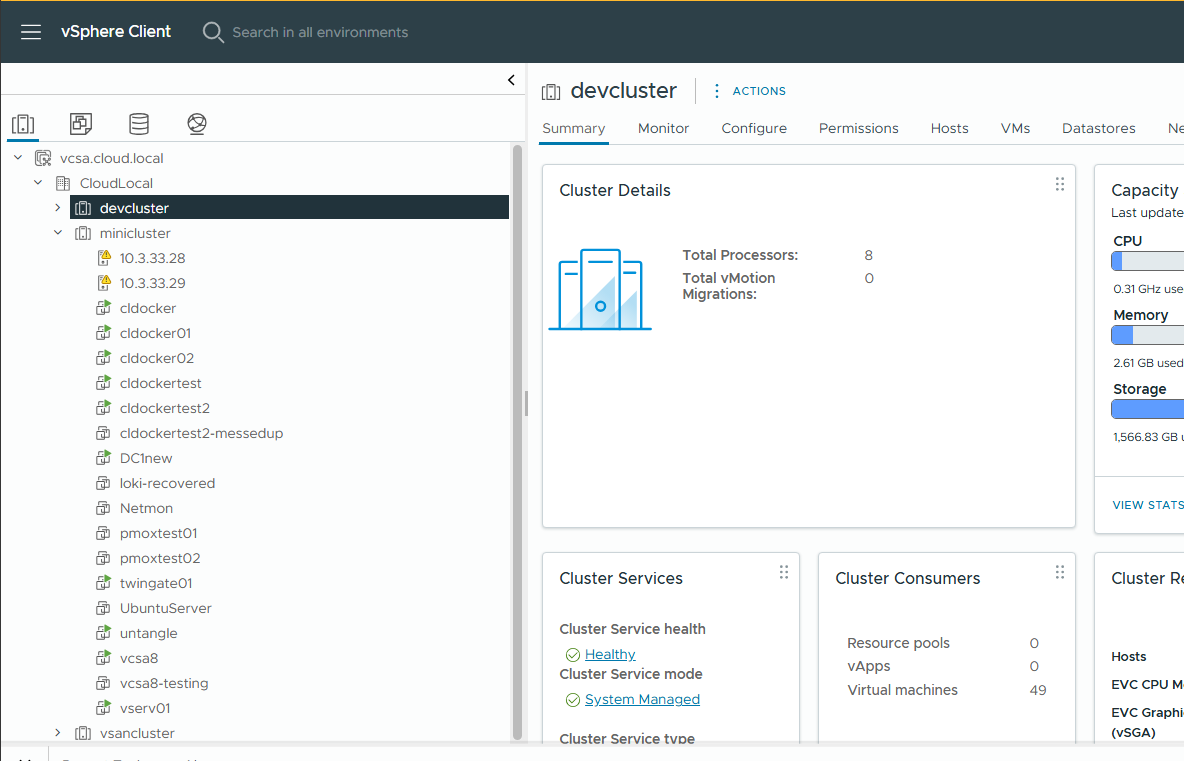Click the Cluster Services card drag handle
The height and width of the screenshot is (761, 1184).
(784, 572)
